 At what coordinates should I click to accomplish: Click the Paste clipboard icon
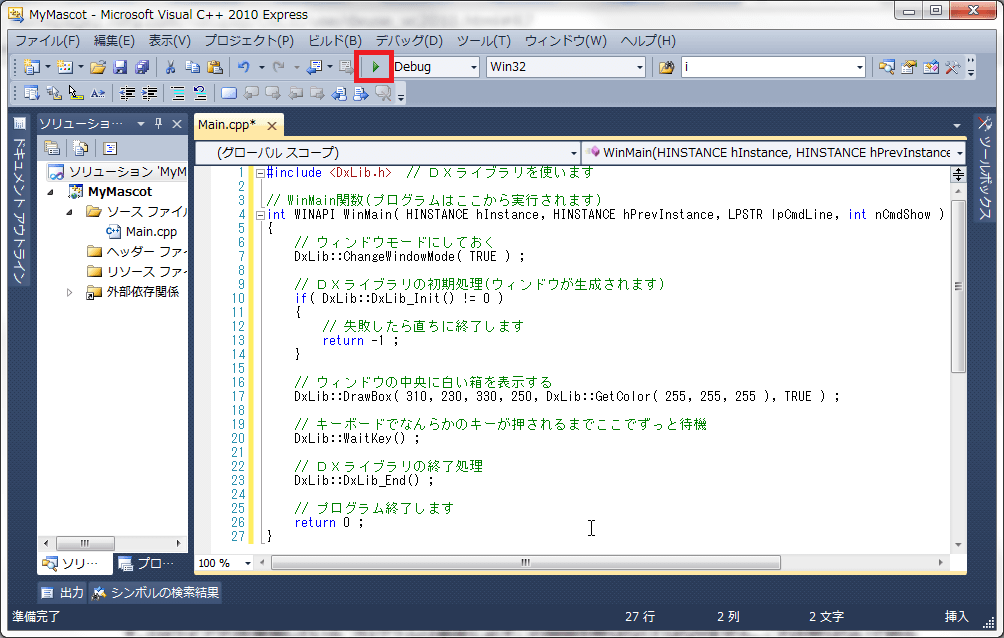tap(215, 67)
